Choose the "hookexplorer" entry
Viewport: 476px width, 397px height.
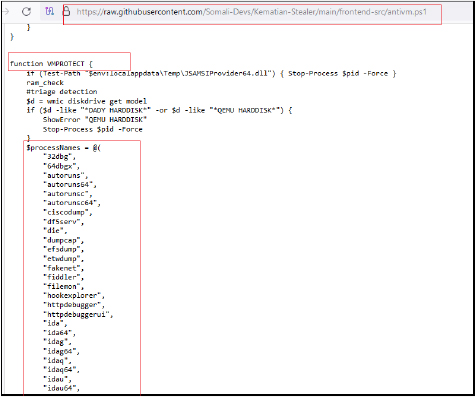[74, 296]
